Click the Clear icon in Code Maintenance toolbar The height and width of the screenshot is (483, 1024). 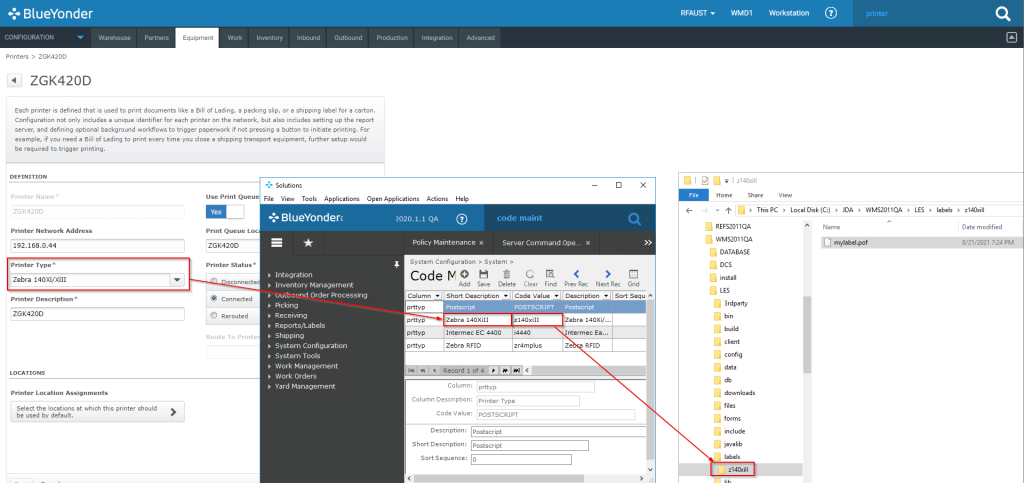pyautogui.click(x=530, y=275)
